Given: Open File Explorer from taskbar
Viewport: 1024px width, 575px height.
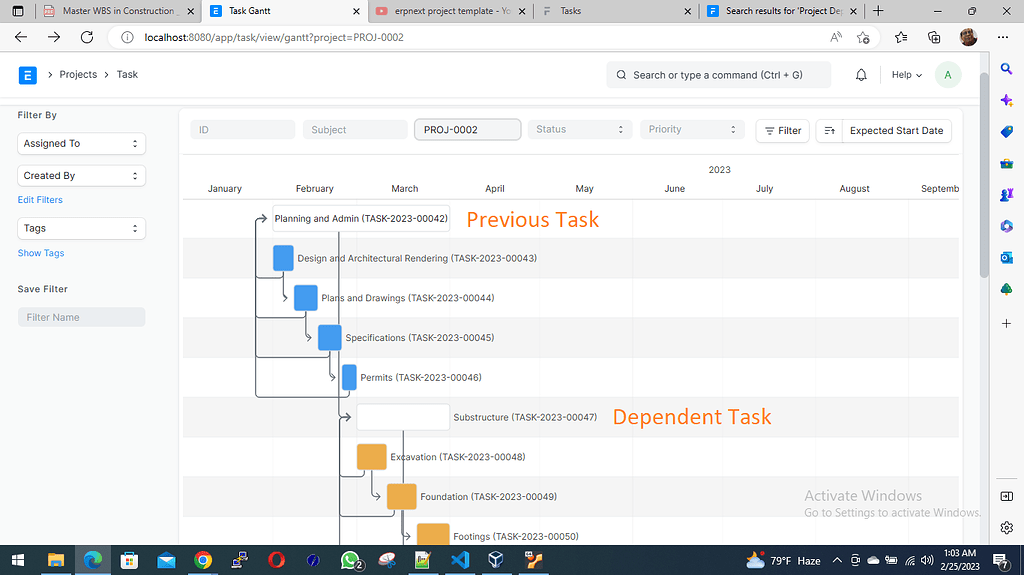Looking at the screenshot, I should coord(56,560).
